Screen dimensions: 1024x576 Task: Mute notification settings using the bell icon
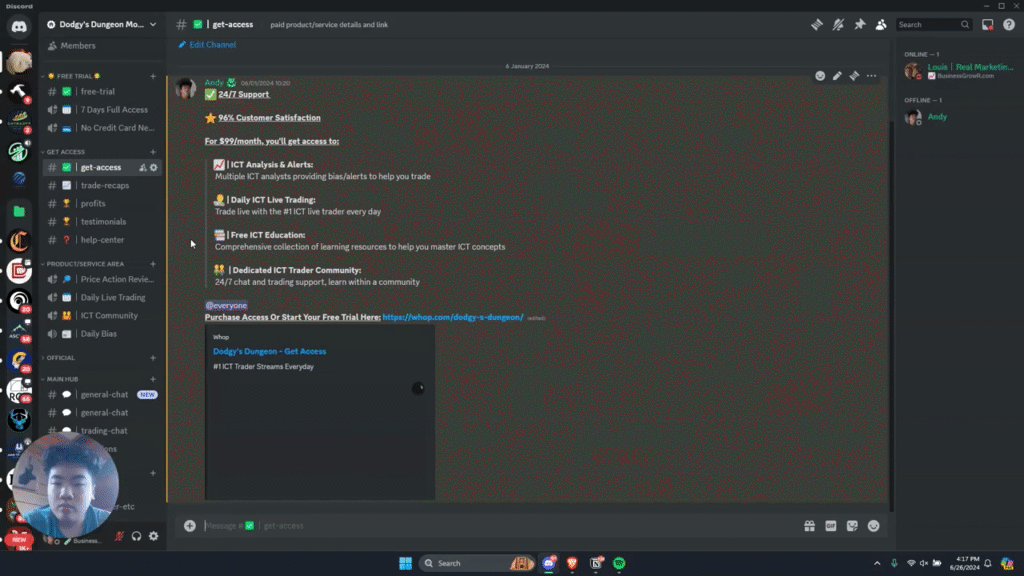[x=838, y=24]
